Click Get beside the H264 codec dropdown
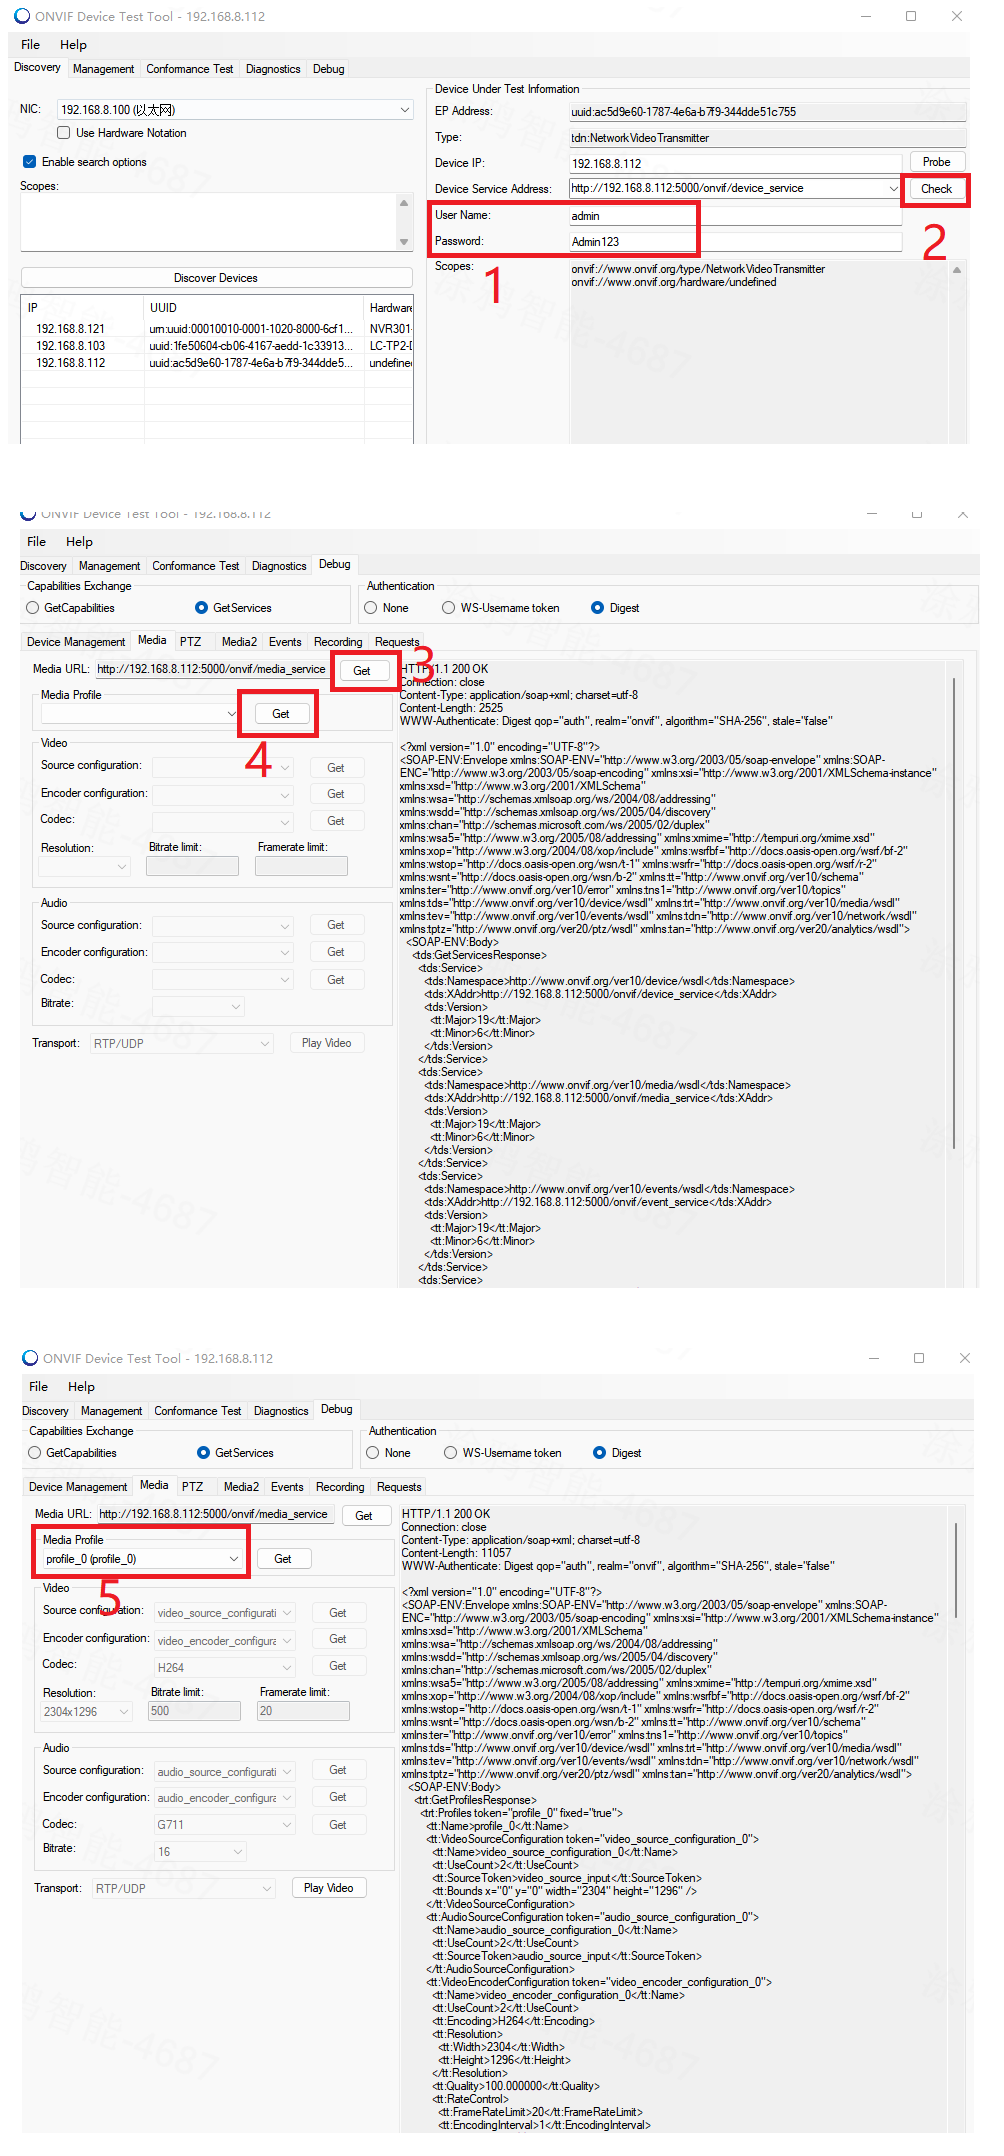Image resolution: width=1004 pixels, height=2156 pixels. click(x=338, y=1666)
